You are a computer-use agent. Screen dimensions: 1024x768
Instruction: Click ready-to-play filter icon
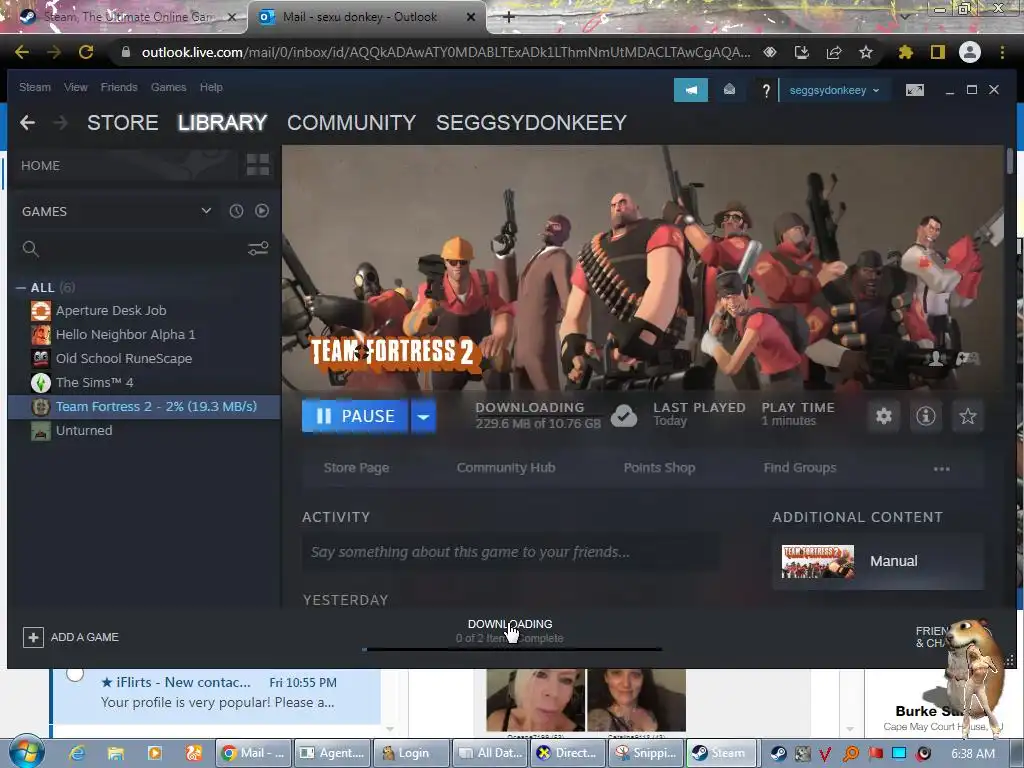pos(262,210)
